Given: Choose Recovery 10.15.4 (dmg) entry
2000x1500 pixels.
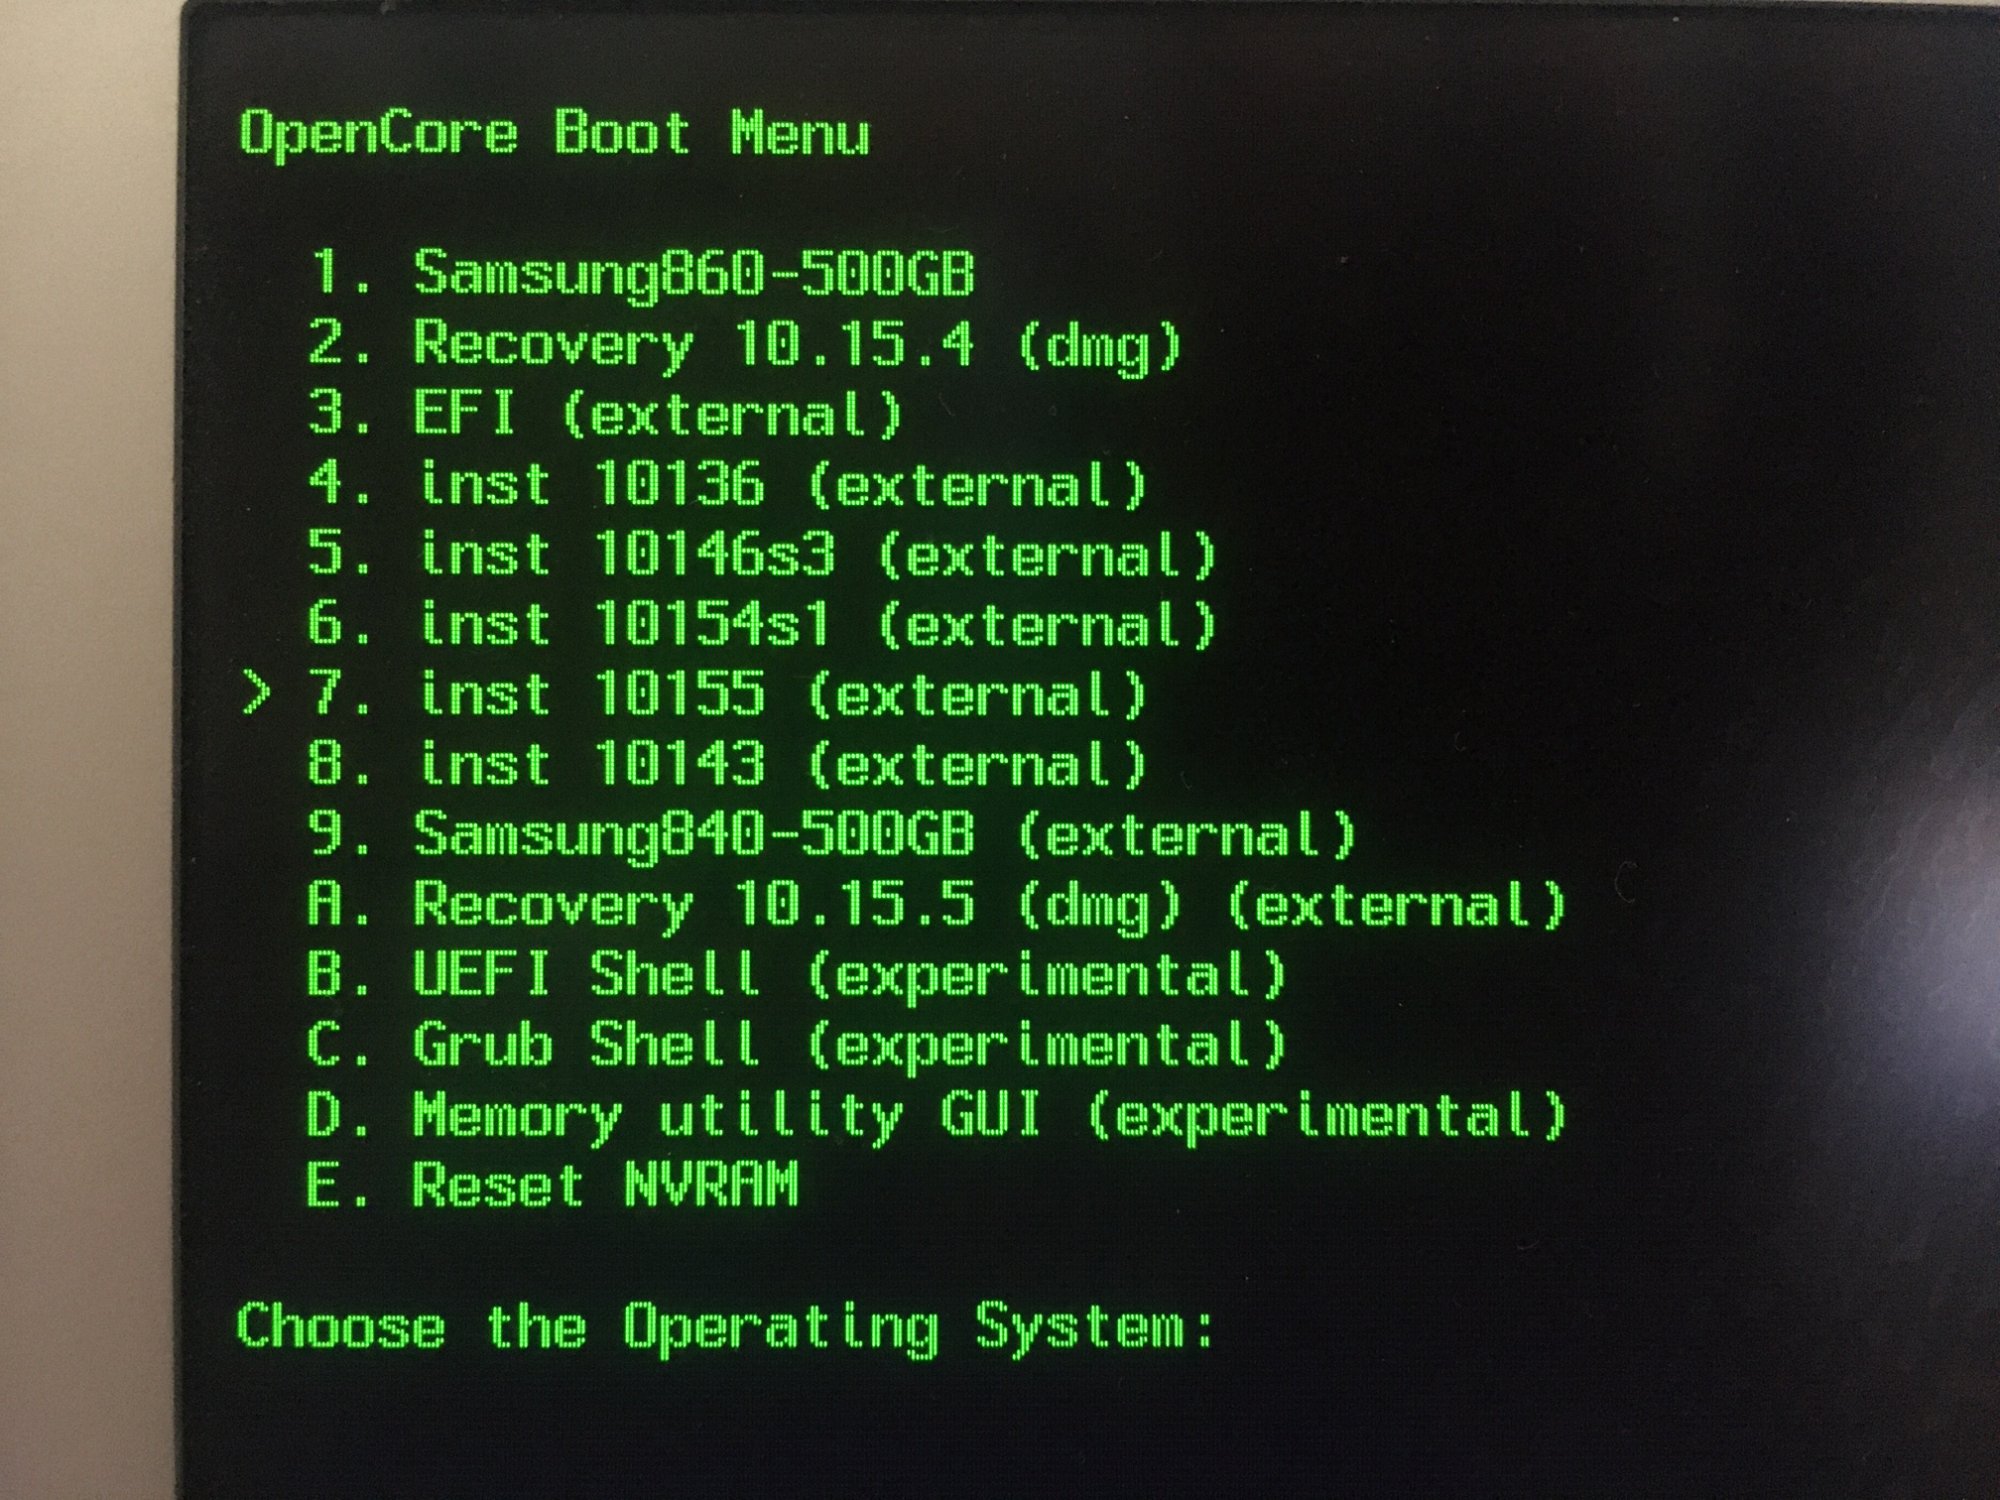Looking at the screenshot, I should (746, 344).
